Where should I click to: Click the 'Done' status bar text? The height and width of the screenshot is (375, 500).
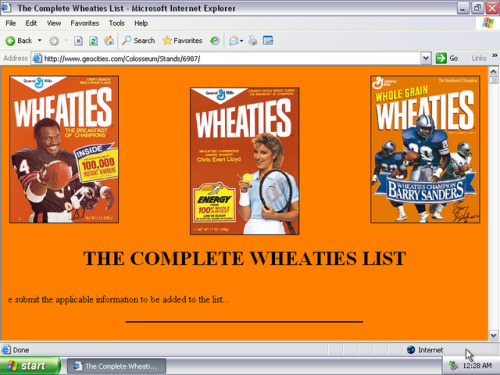tap(21, 350)
